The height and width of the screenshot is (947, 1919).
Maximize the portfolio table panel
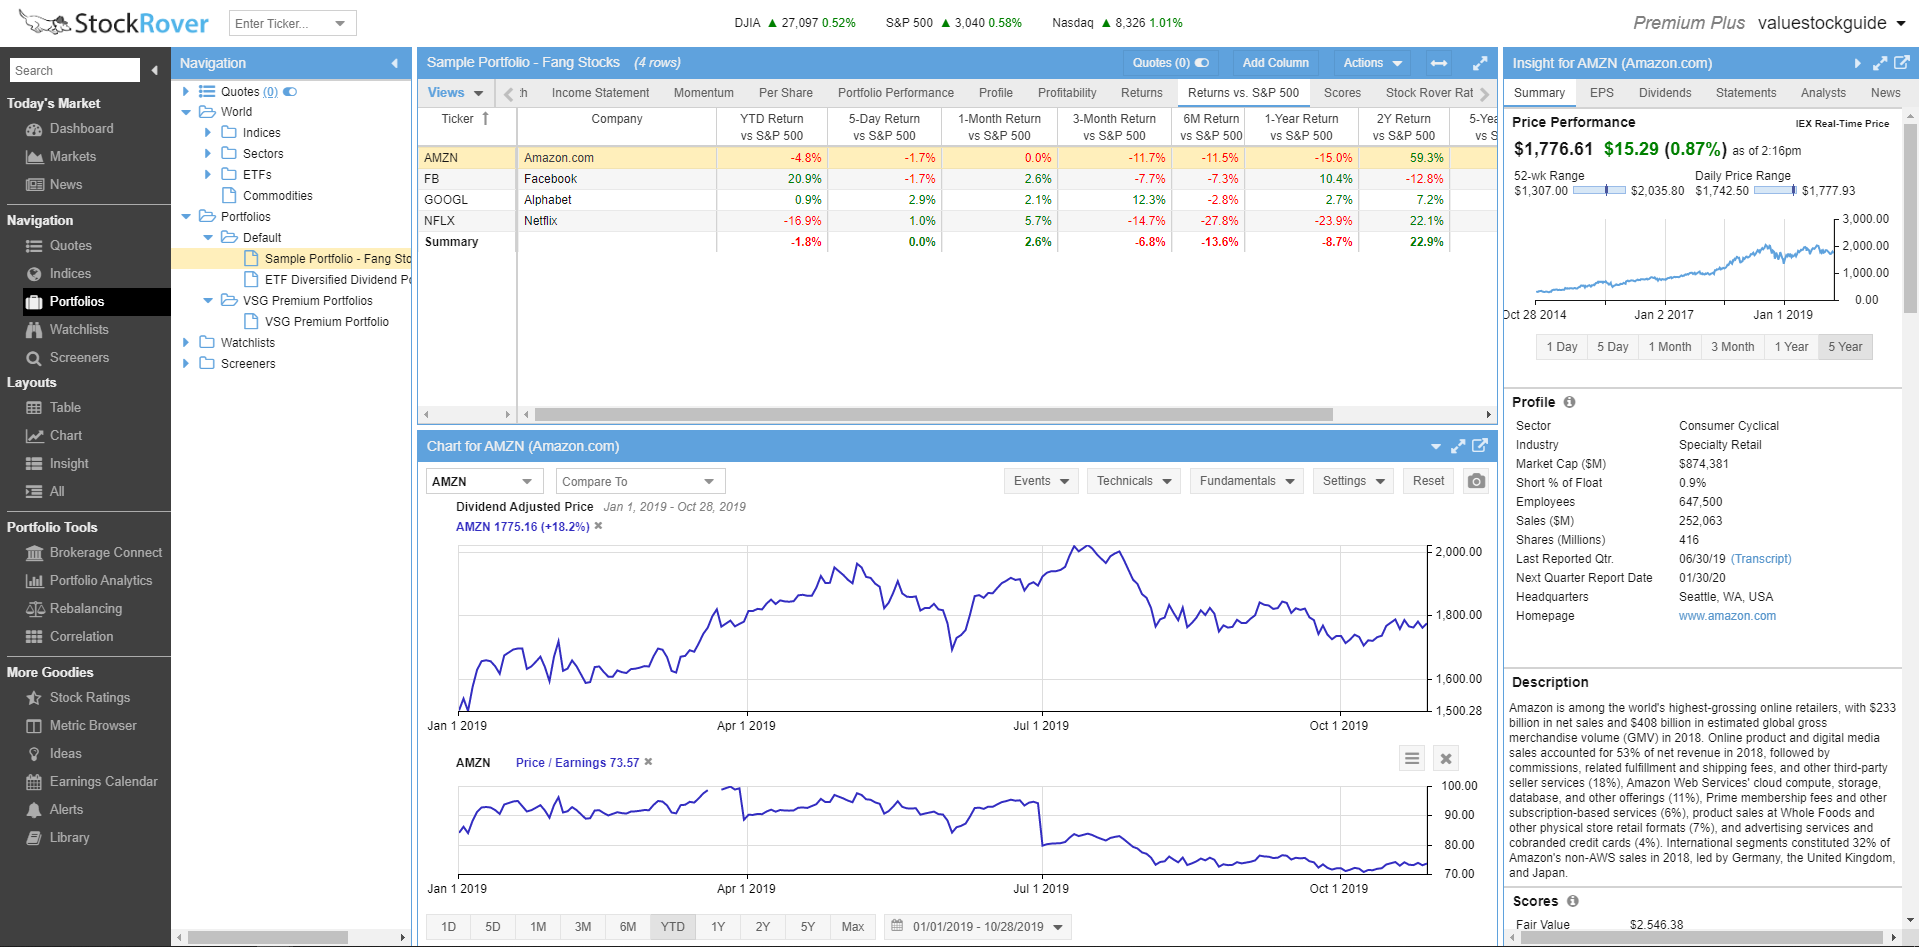[1480, 63]
